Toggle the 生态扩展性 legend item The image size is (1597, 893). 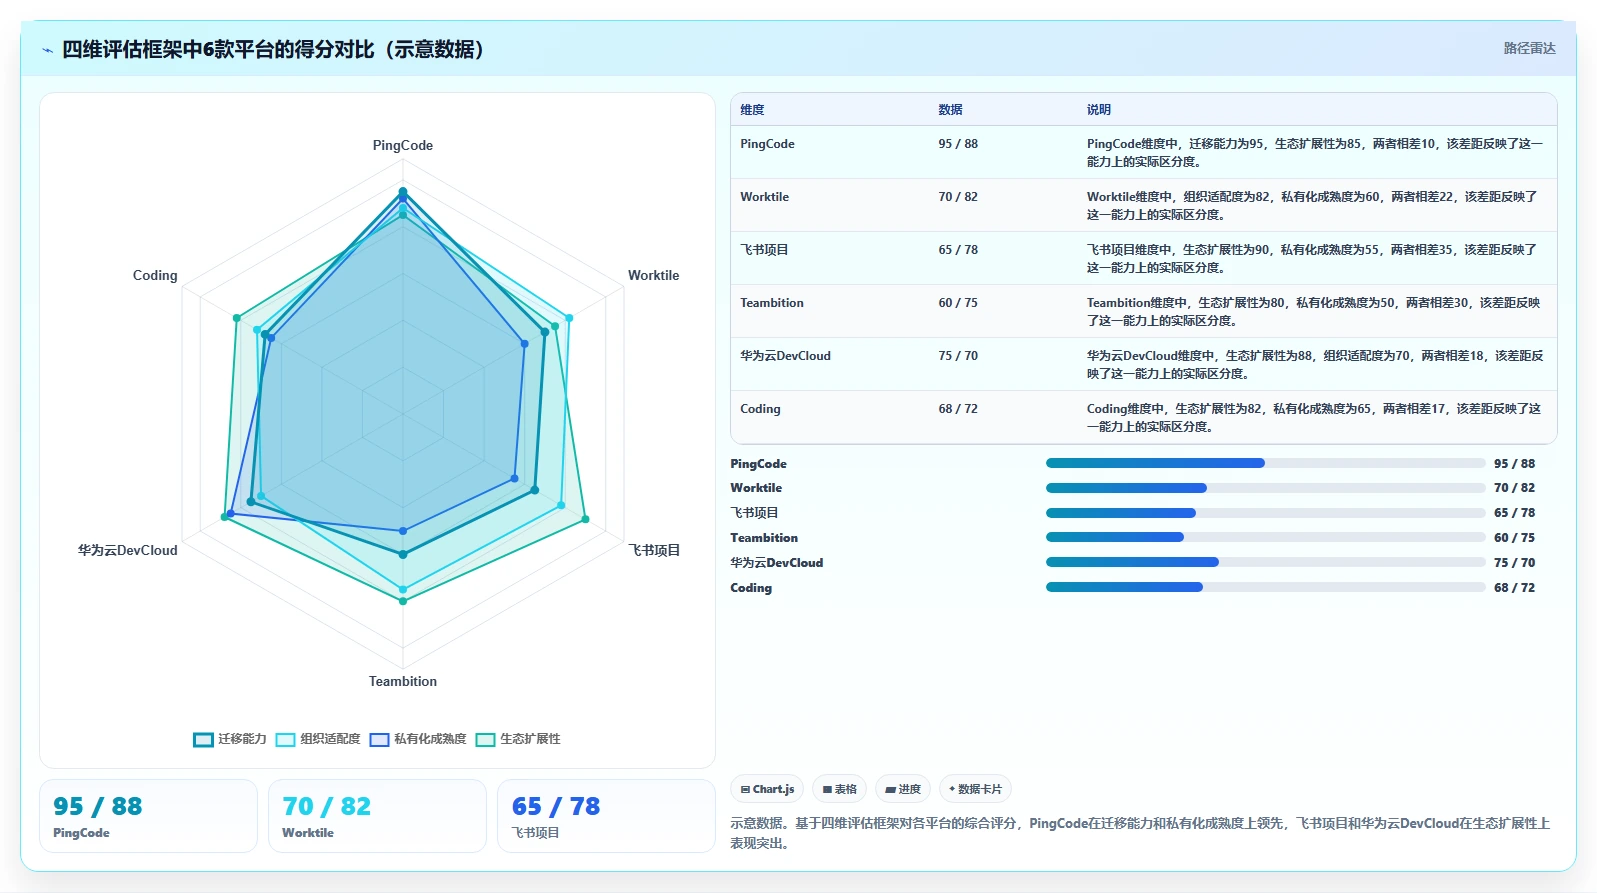point(518,739)
